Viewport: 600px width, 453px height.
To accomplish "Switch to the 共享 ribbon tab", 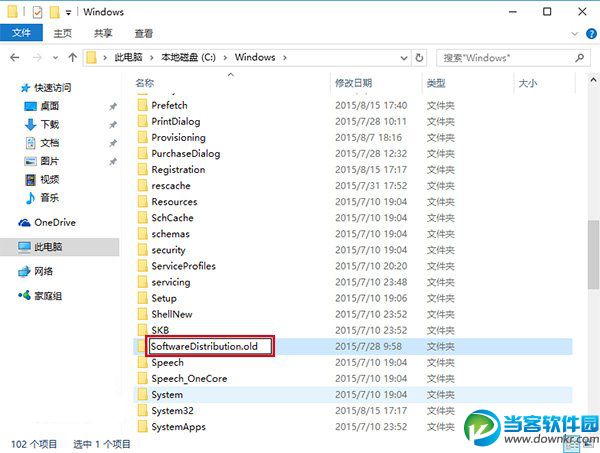I will point(103,33).
